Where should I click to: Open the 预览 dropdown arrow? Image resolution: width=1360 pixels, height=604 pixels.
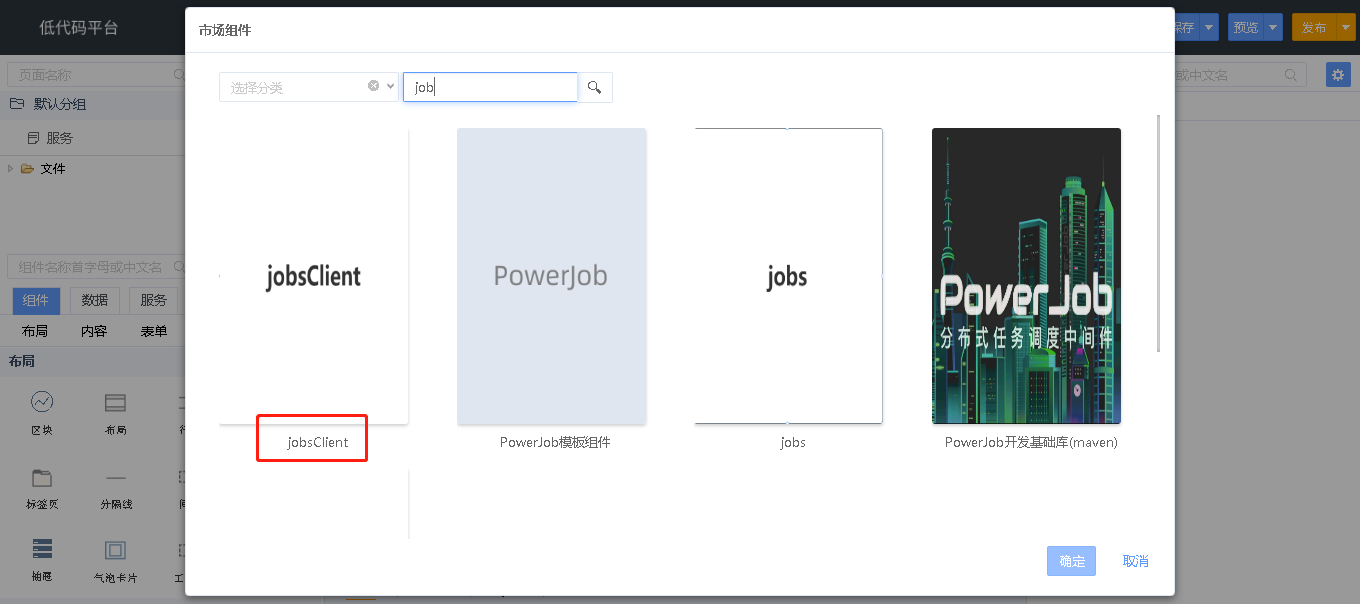pyautogui.click(x=1273, y=28)
